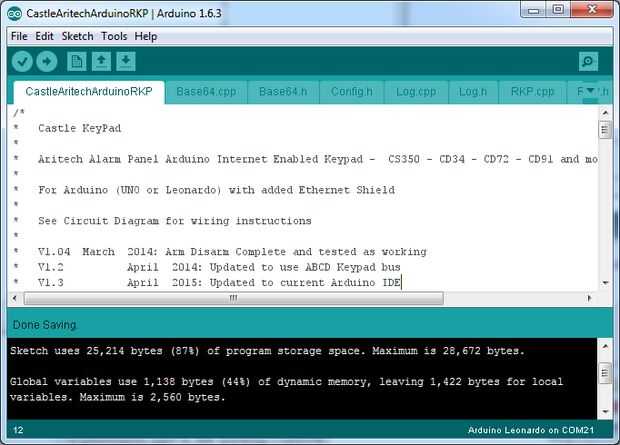Open the Sketch menu

78,36
